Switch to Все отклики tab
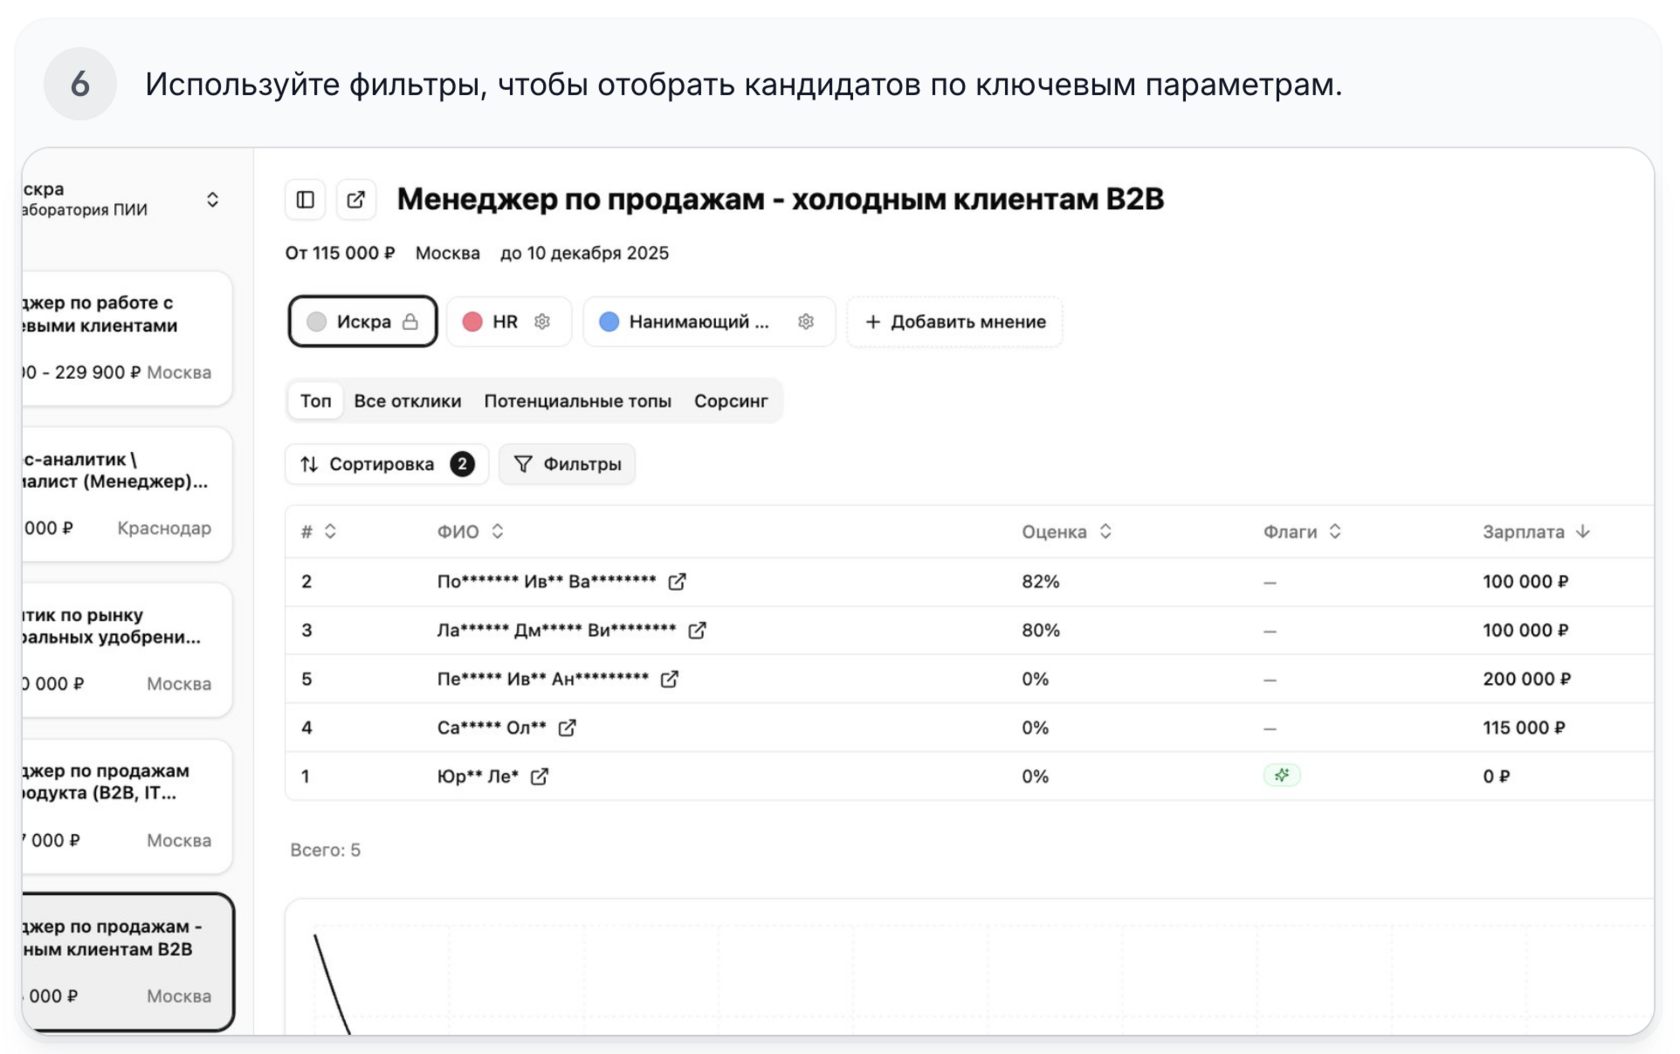 click(x=407, y=401)
